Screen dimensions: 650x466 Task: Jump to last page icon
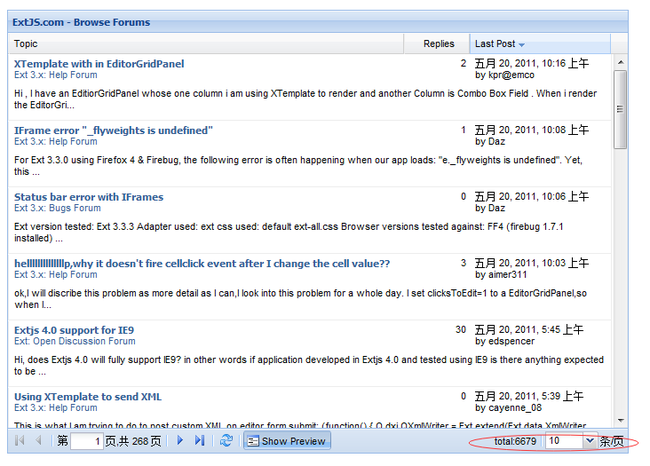point(199,440)
